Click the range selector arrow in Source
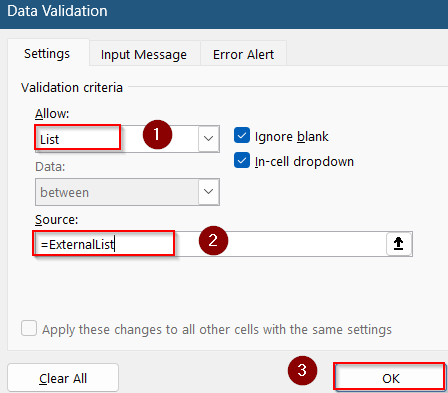Viewport: 448px width, 393px height. tap(399, 244)
